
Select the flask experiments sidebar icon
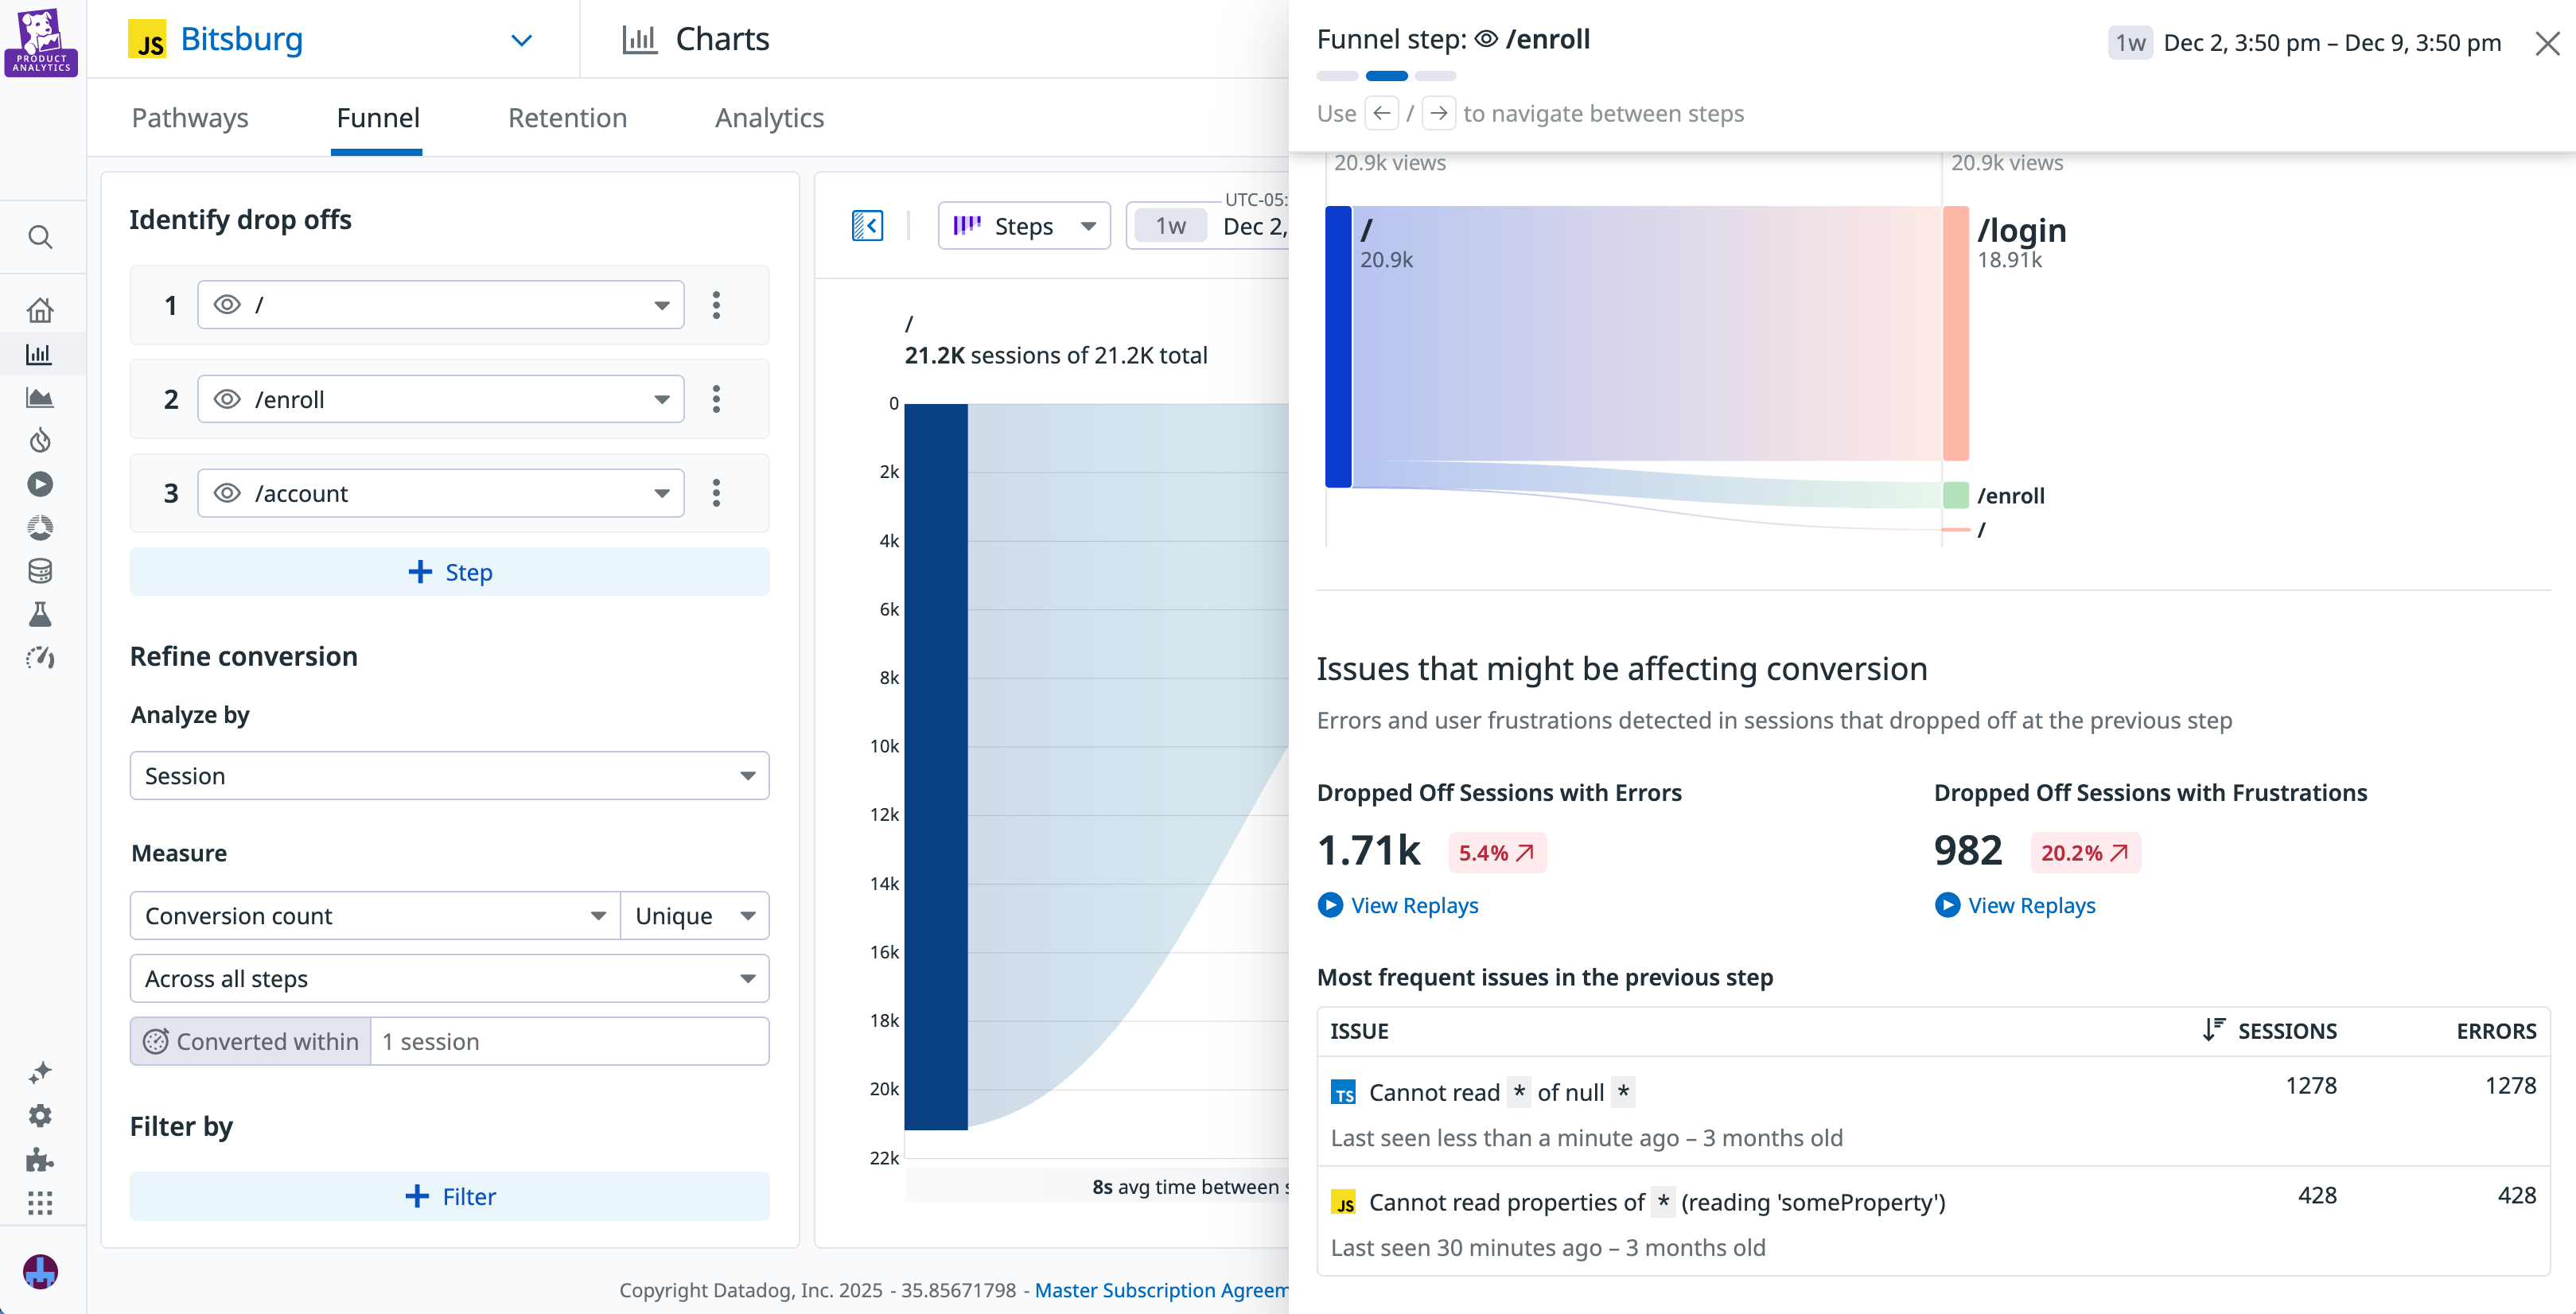(x=40, y=613)
